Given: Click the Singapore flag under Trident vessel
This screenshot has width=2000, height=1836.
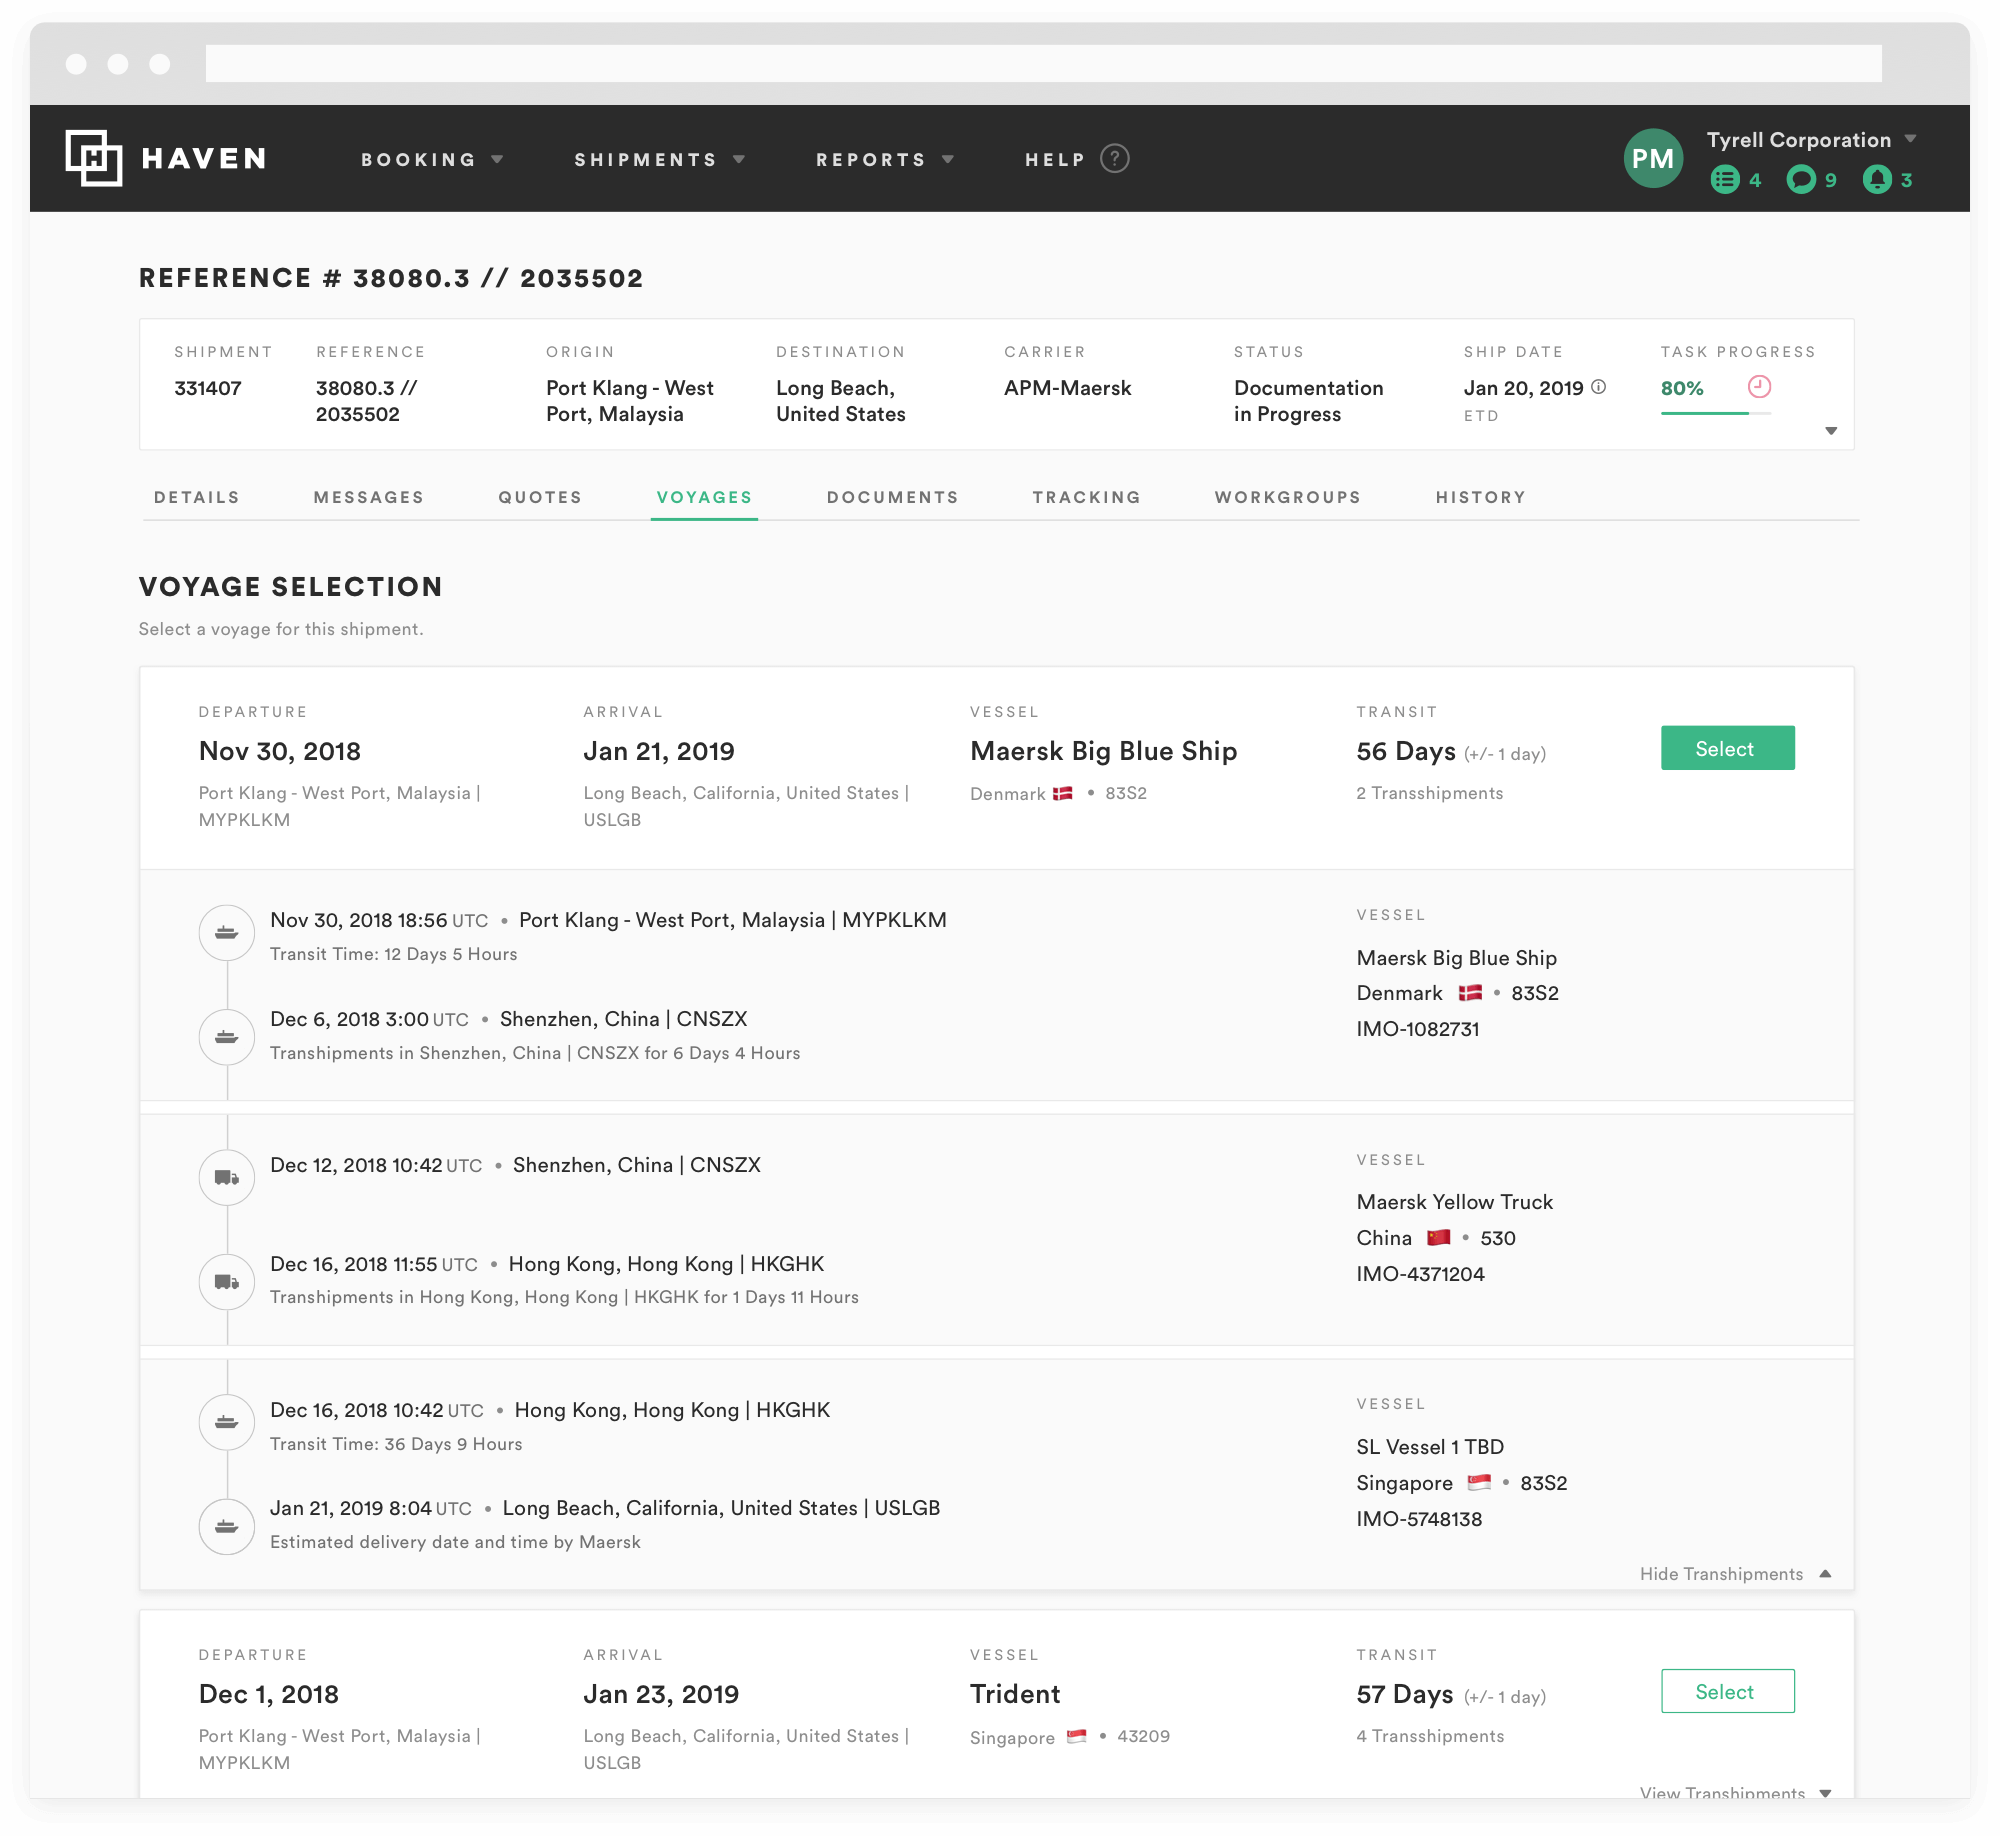Looking at the screenshot, I should 1077,1736.
